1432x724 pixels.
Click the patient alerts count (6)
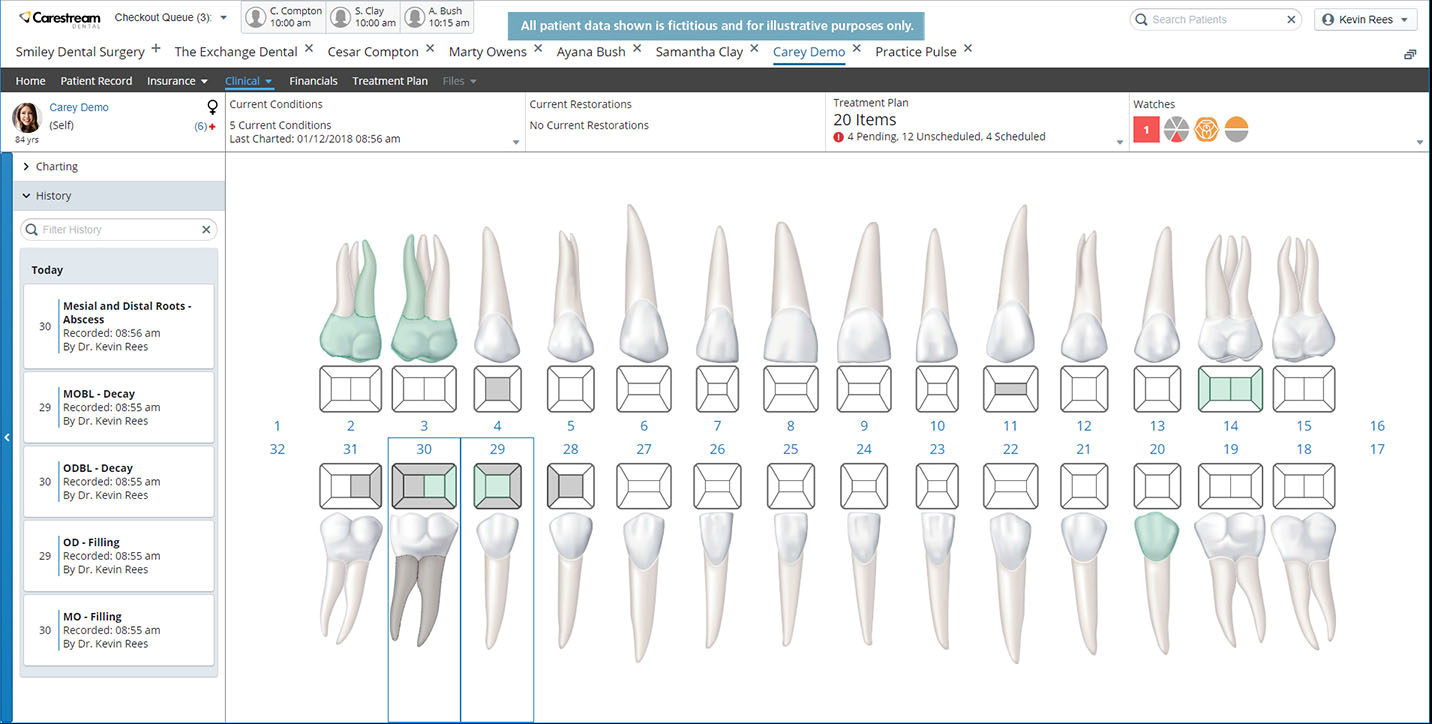pyautogui.click(x=200, y=127)
